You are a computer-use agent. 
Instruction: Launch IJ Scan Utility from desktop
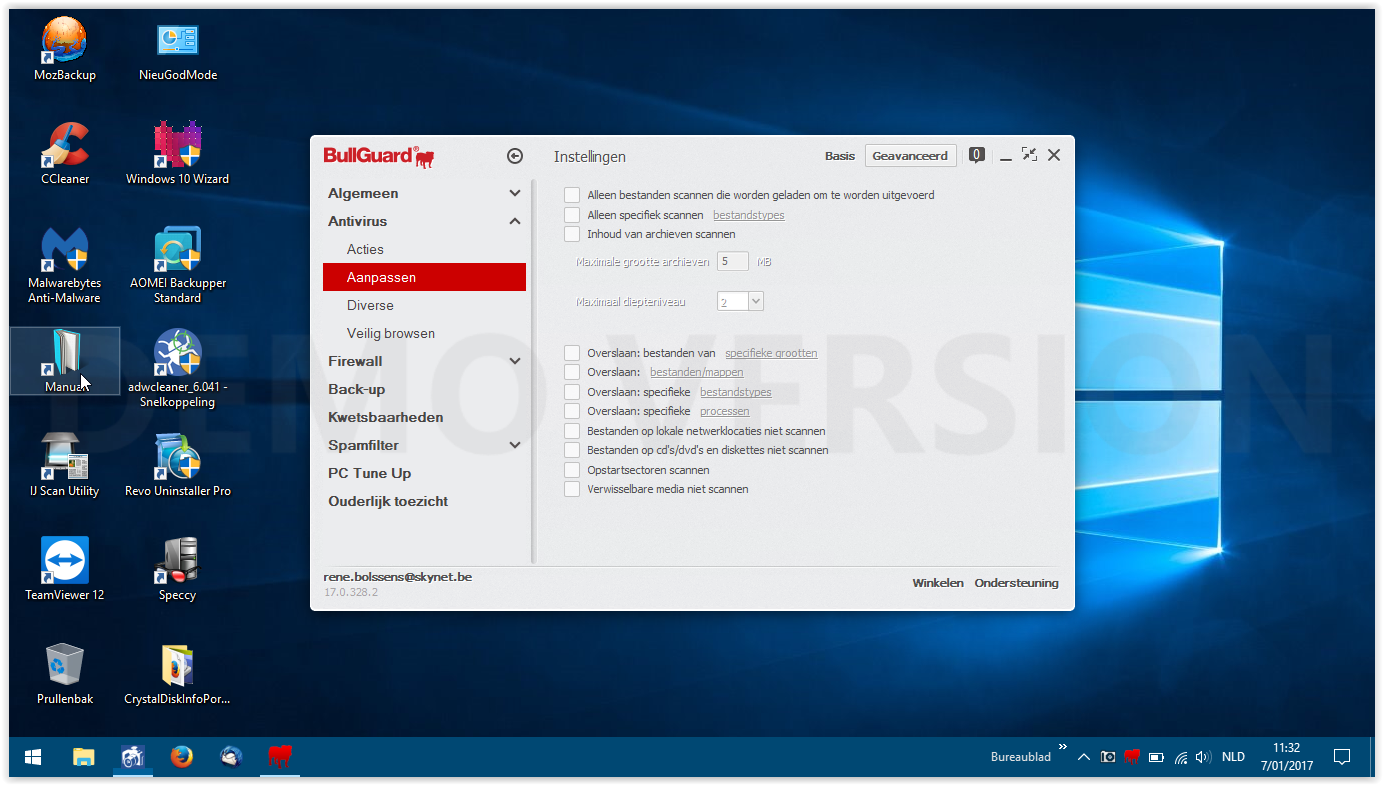click(x=65, y=467)
